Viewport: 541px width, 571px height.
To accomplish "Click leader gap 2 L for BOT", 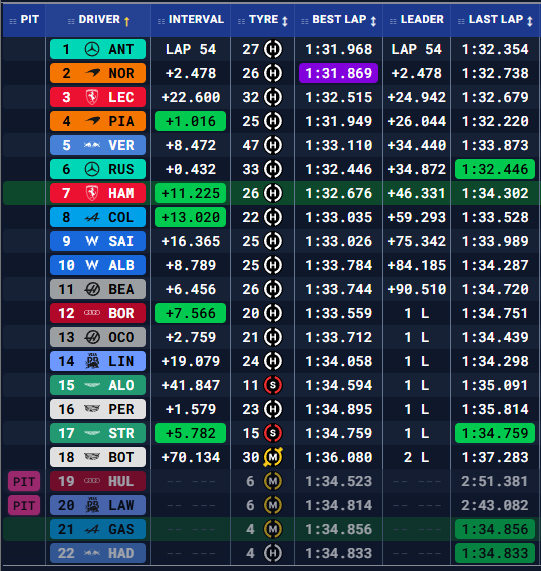I will pos(416,457).
